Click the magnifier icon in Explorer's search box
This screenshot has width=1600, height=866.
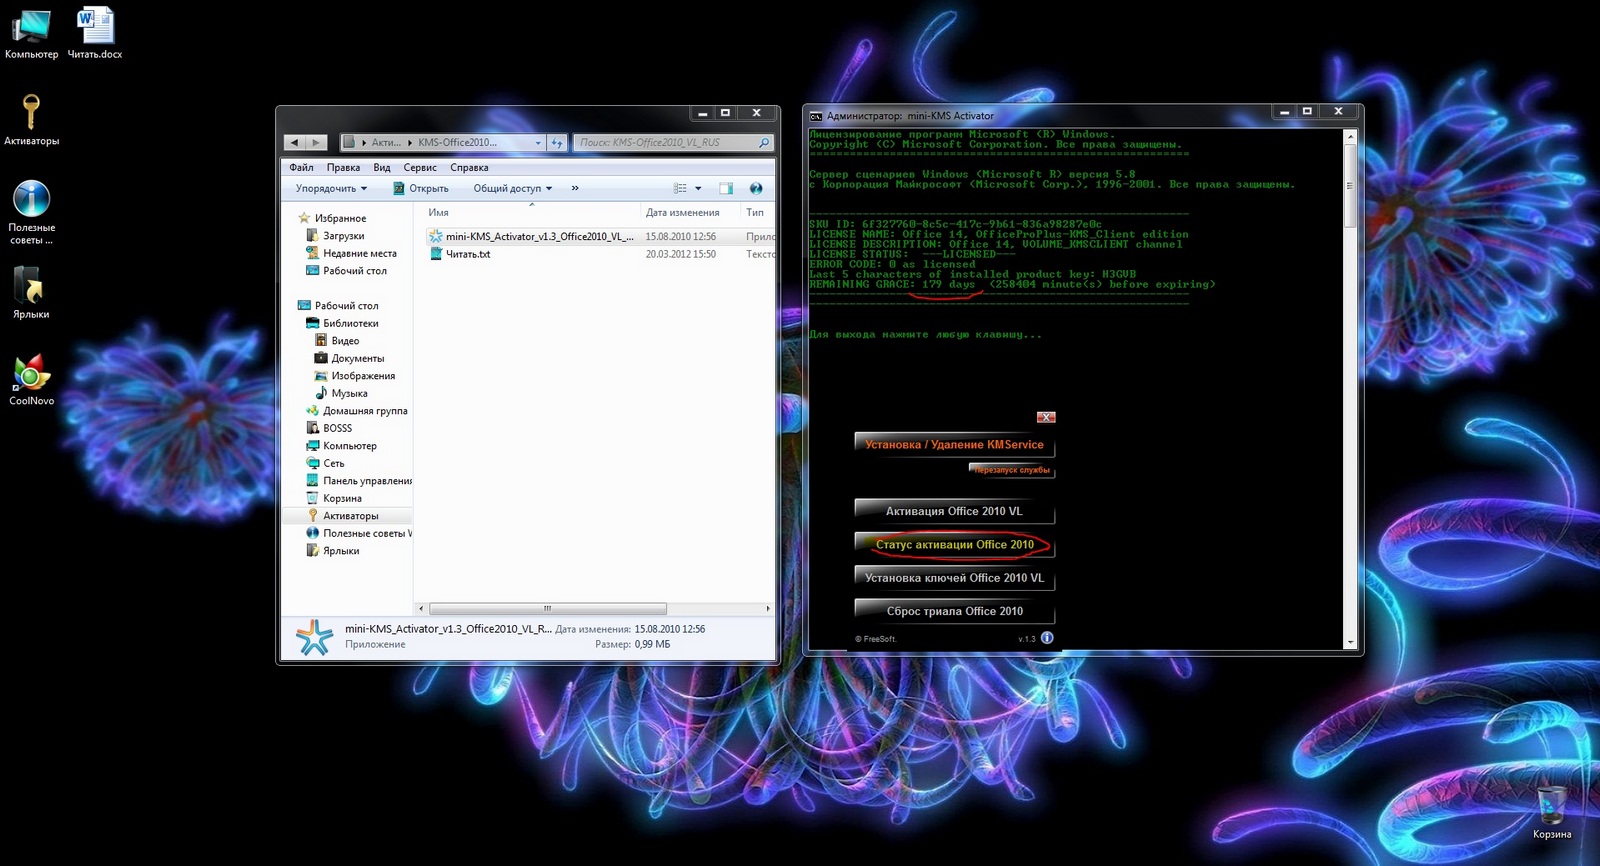tap(764, 143)
